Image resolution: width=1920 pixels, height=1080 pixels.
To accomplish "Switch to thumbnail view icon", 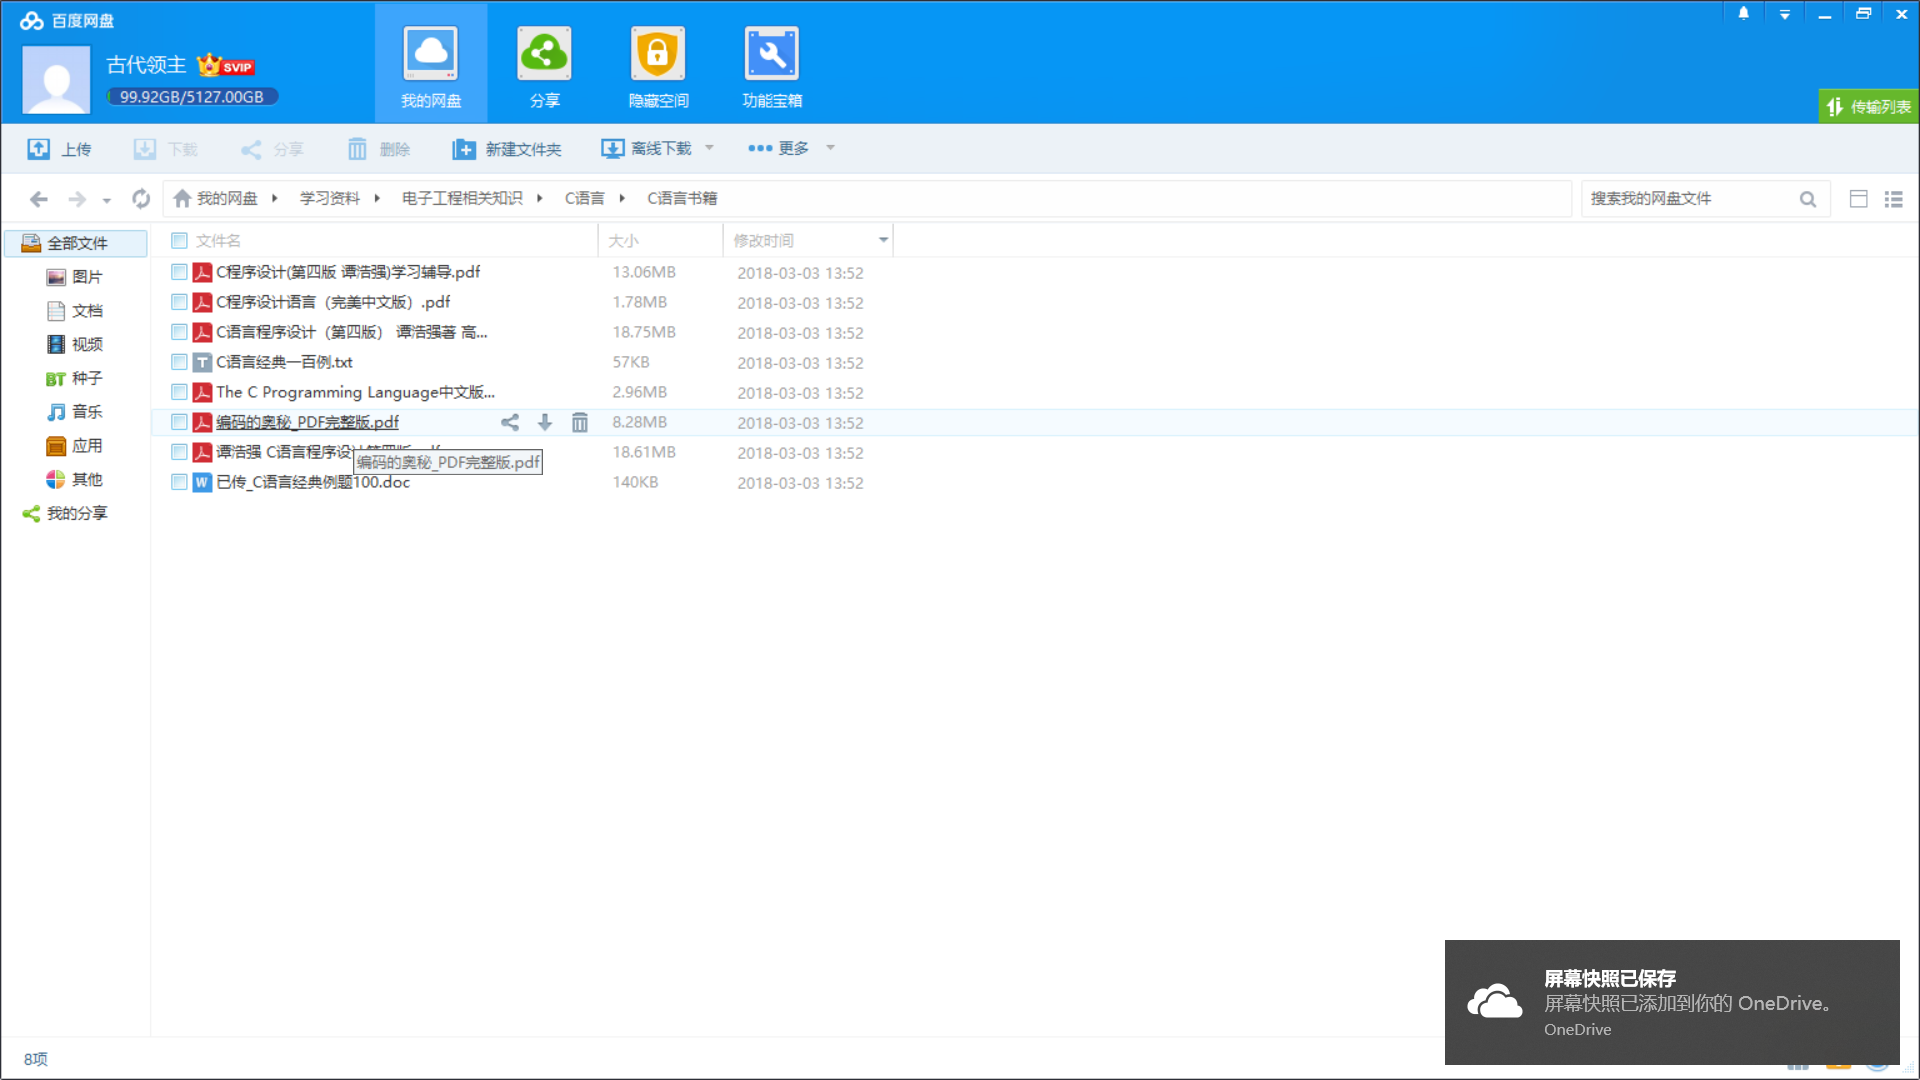I will click(1859, 199).
